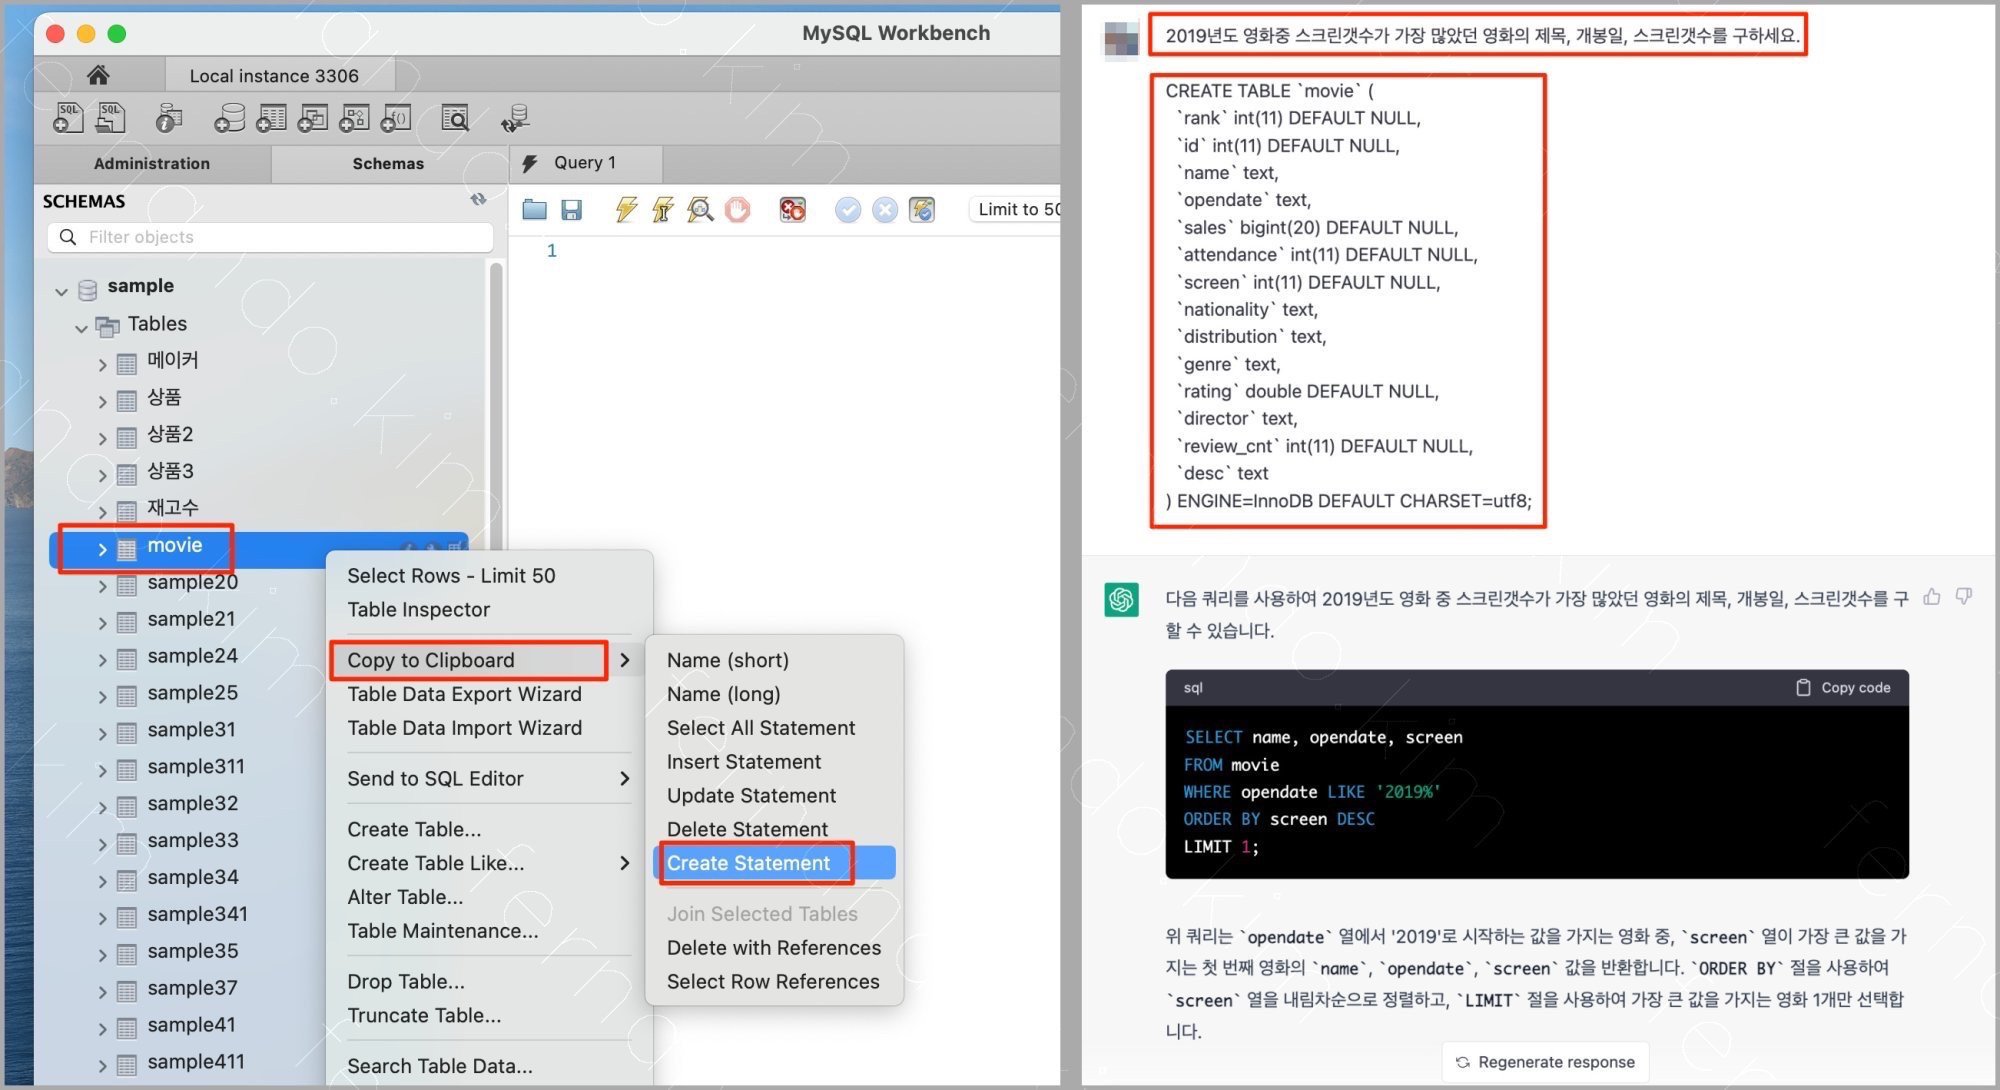Viewport: 2000px width, 1090px height.
Task: Create a new table with the table icon
Action: [x=270, y=117]
